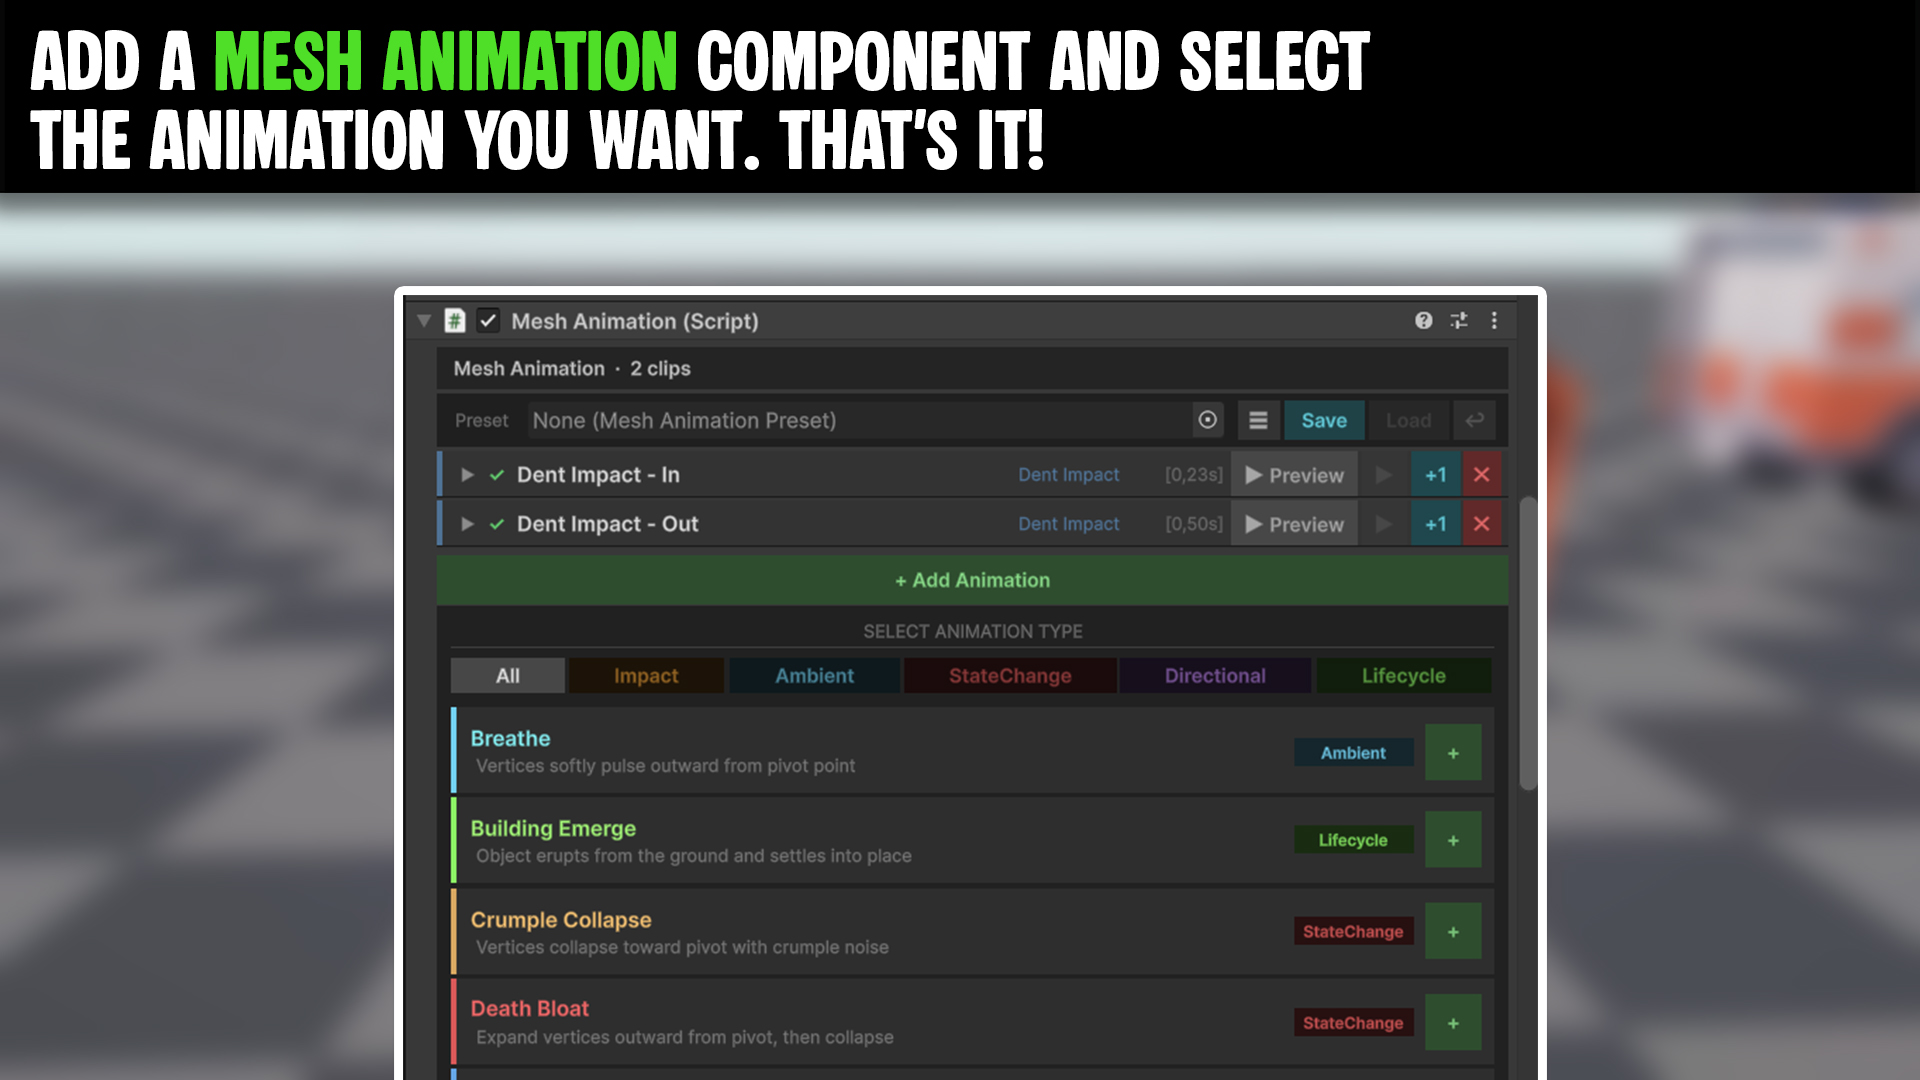The height and width of the screenshot is (1080, 1920).
Task: Filter animations by the Impact tab
Action: pos(646,676)
